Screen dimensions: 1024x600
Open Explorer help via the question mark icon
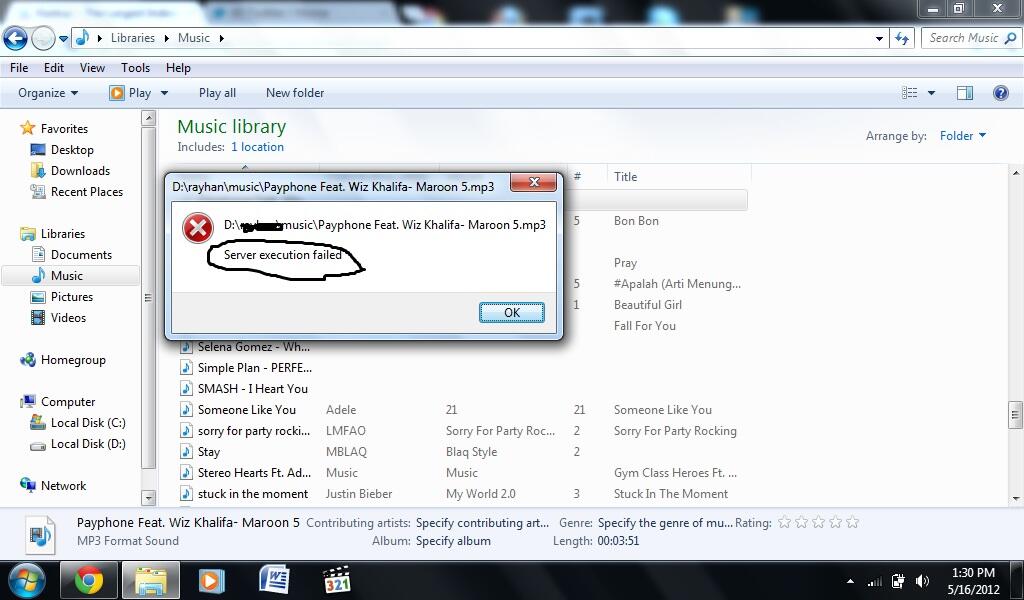point(1000,93)
